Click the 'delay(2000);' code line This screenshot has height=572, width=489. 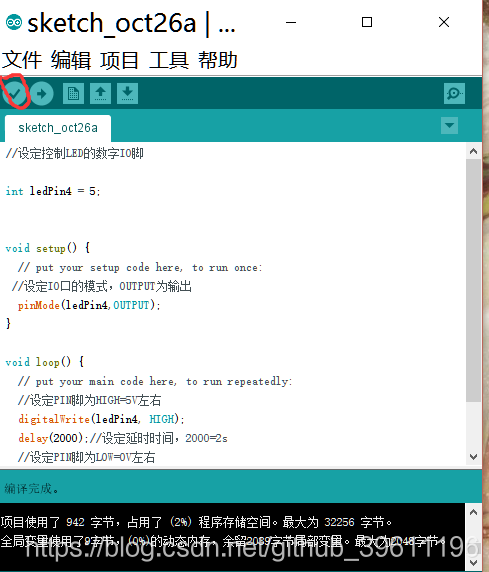[x=53, y=438]
